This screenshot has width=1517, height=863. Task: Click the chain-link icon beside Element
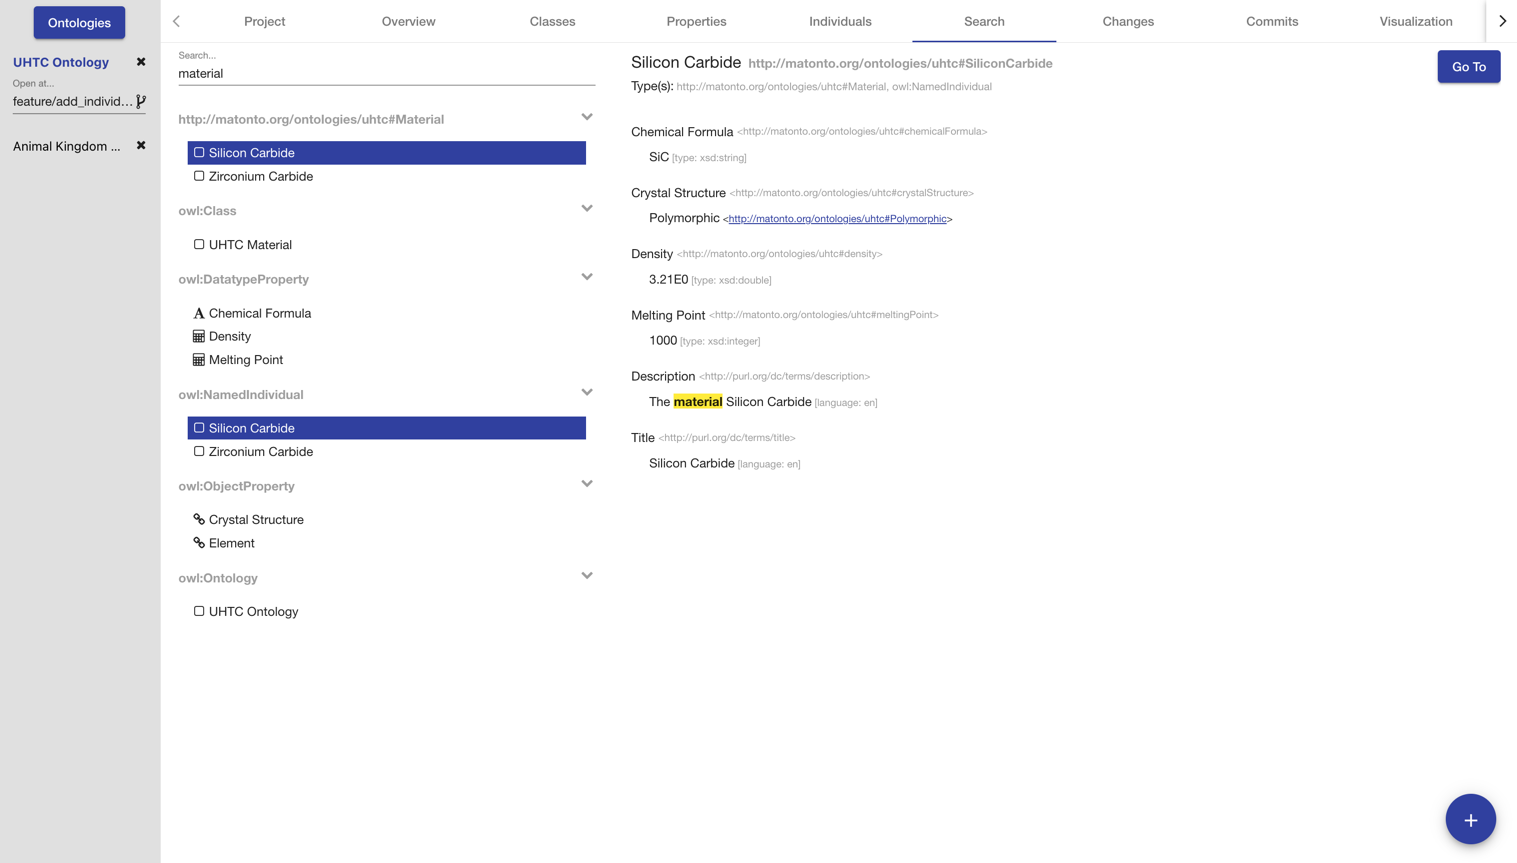click(x=198, y=543)
